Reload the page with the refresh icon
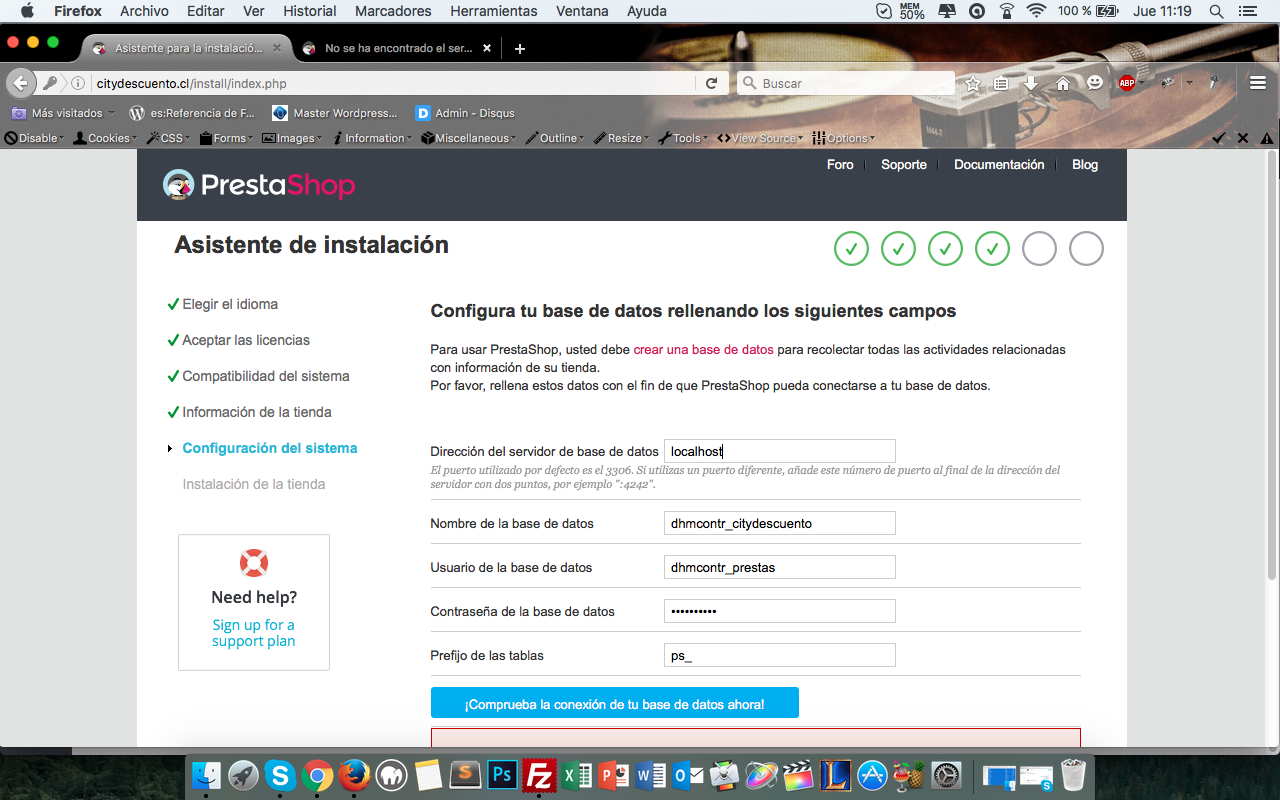Image resolution: width=1280 pixels, height=800 pixels. click(x=711, y=83)
